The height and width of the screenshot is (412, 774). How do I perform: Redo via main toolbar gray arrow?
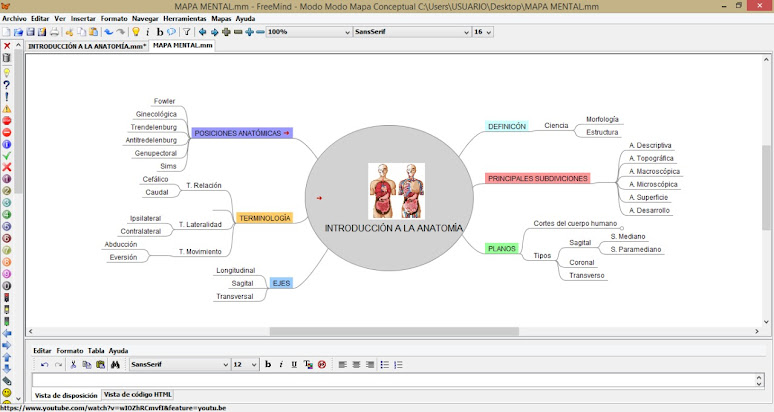(x=120, y=32)
